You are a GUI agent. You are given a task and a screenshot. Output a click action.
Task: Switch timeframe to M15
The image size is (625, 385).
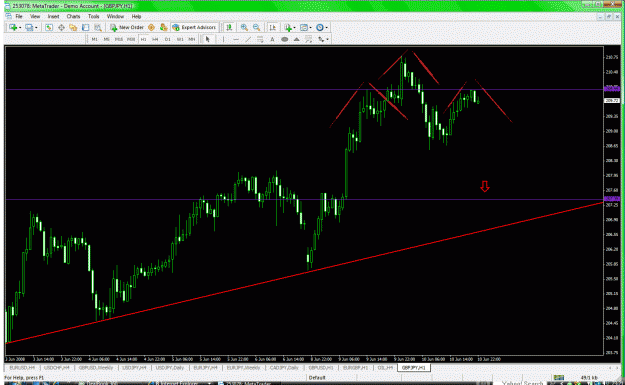[x=119, y=39]
